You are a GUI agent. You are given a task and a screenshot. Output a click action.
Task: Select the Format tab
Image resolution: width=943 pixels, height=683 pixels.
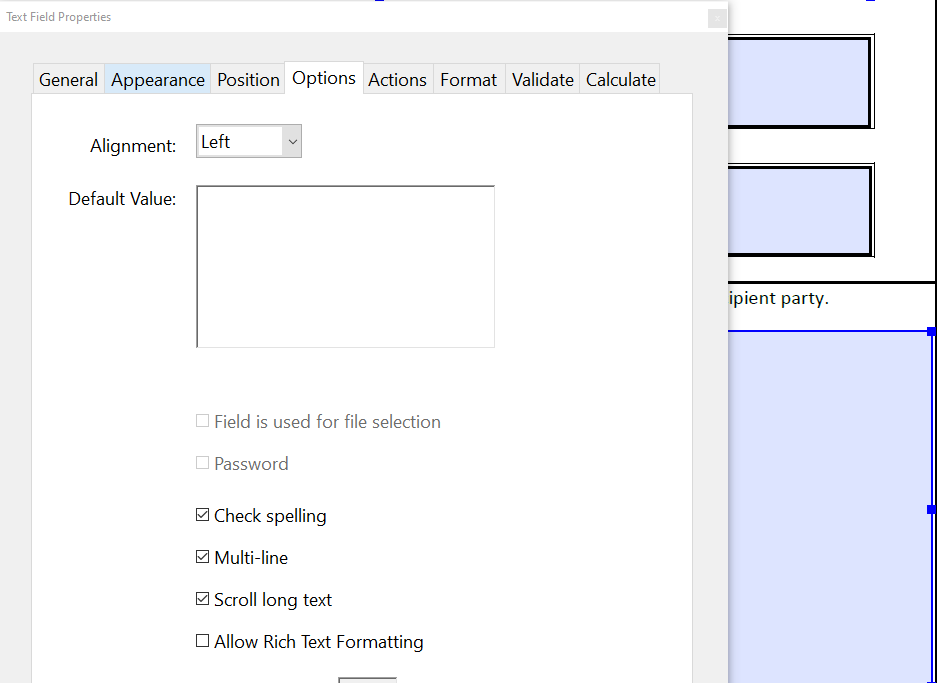click(468, 79)
